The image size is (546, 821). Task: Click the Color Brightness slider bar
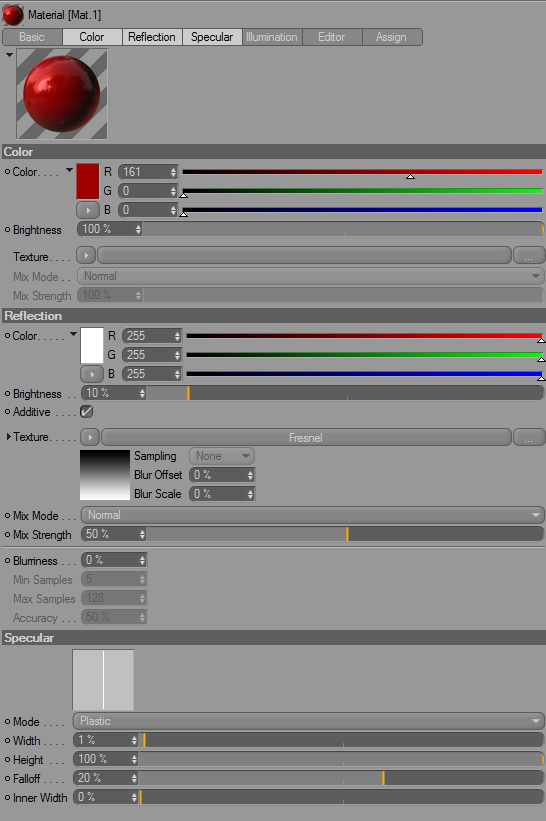pyautogui.click(x=343, y=229)
